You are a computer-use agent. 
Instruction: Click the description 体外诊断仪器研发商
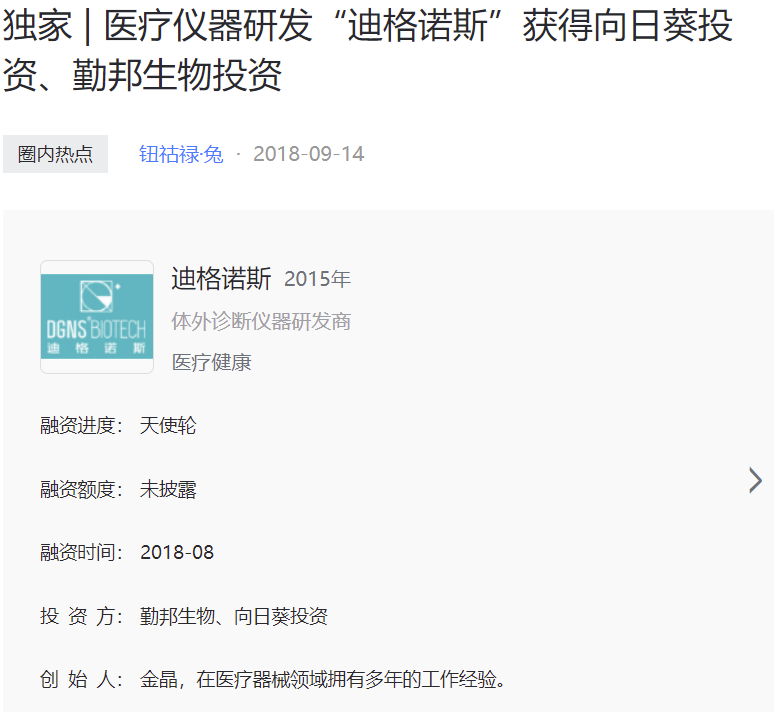[261, 322]
